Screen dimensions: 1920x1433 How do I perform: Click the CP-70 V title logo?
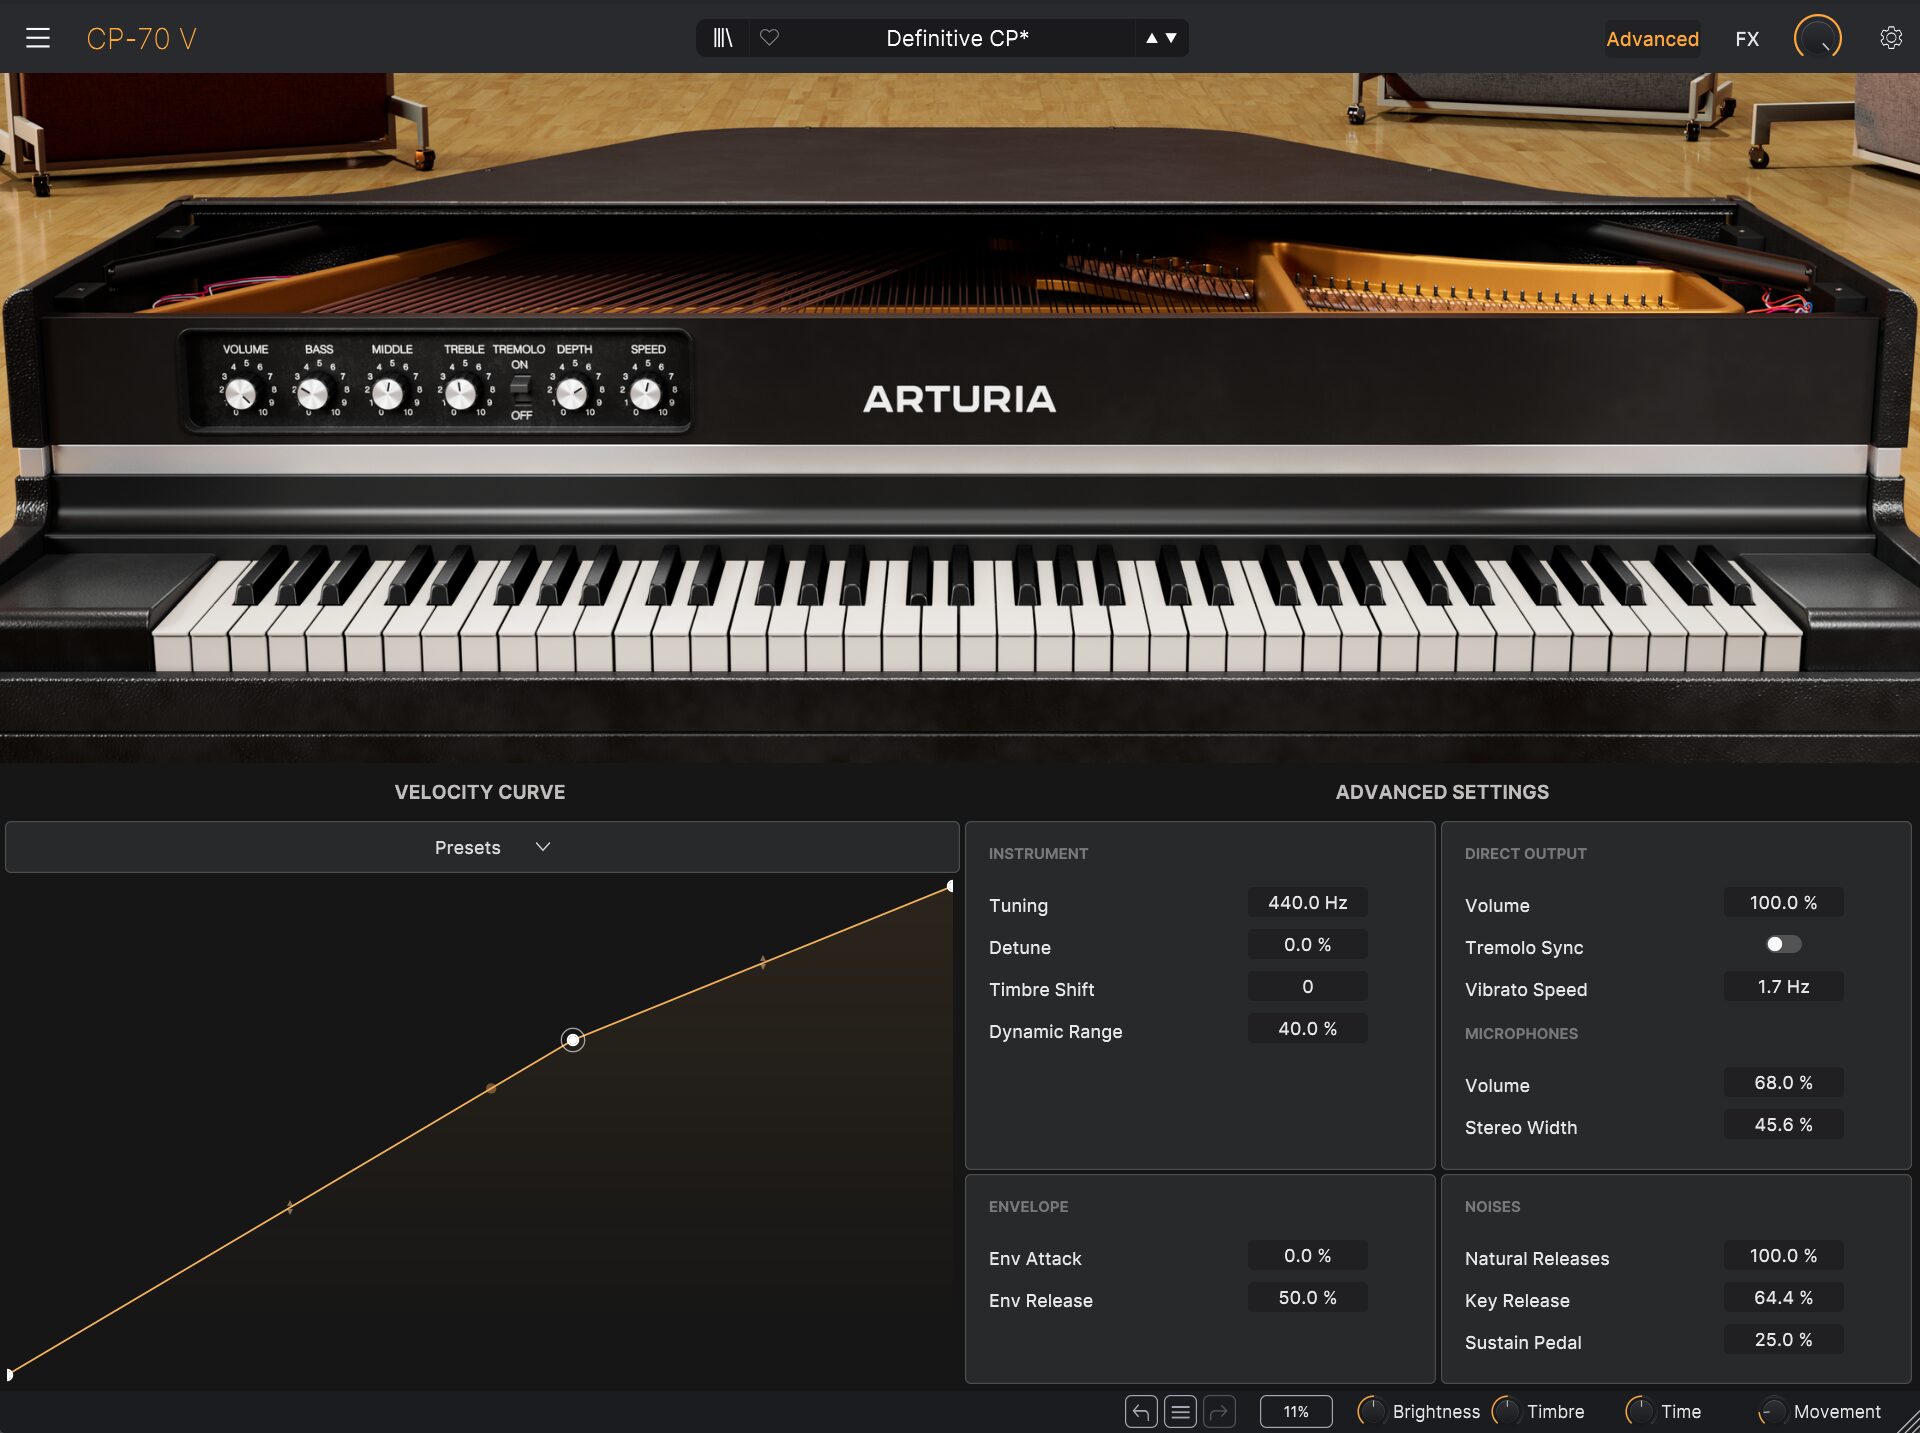click(141, 39)
